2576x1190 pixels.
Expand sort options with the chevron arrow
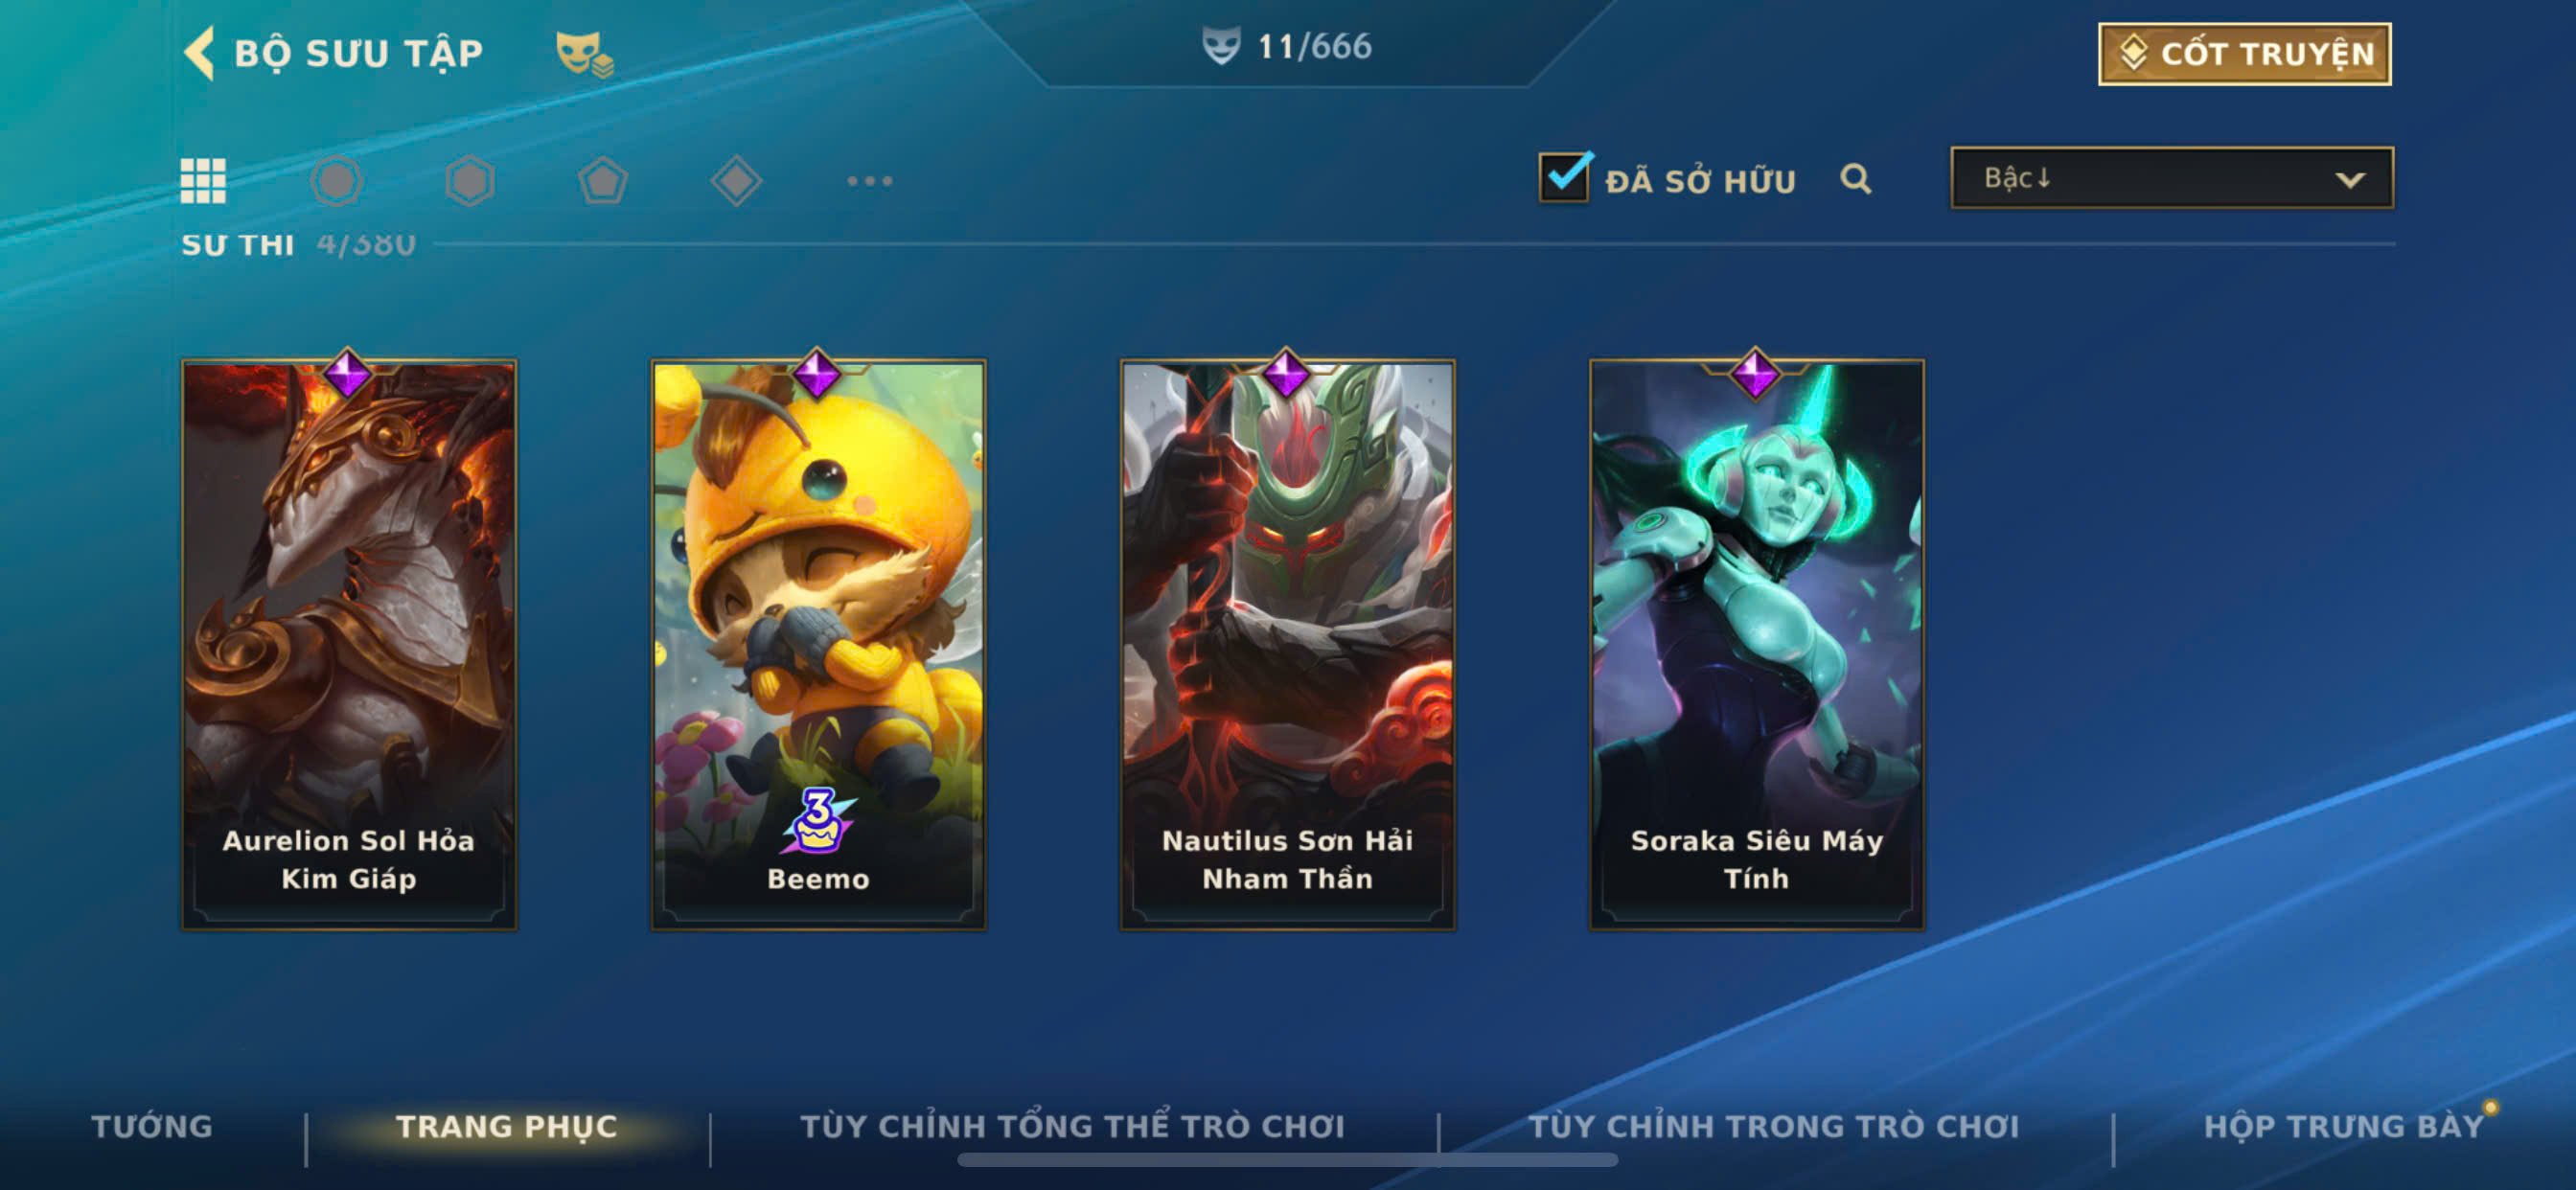[x=2350, y=180]
